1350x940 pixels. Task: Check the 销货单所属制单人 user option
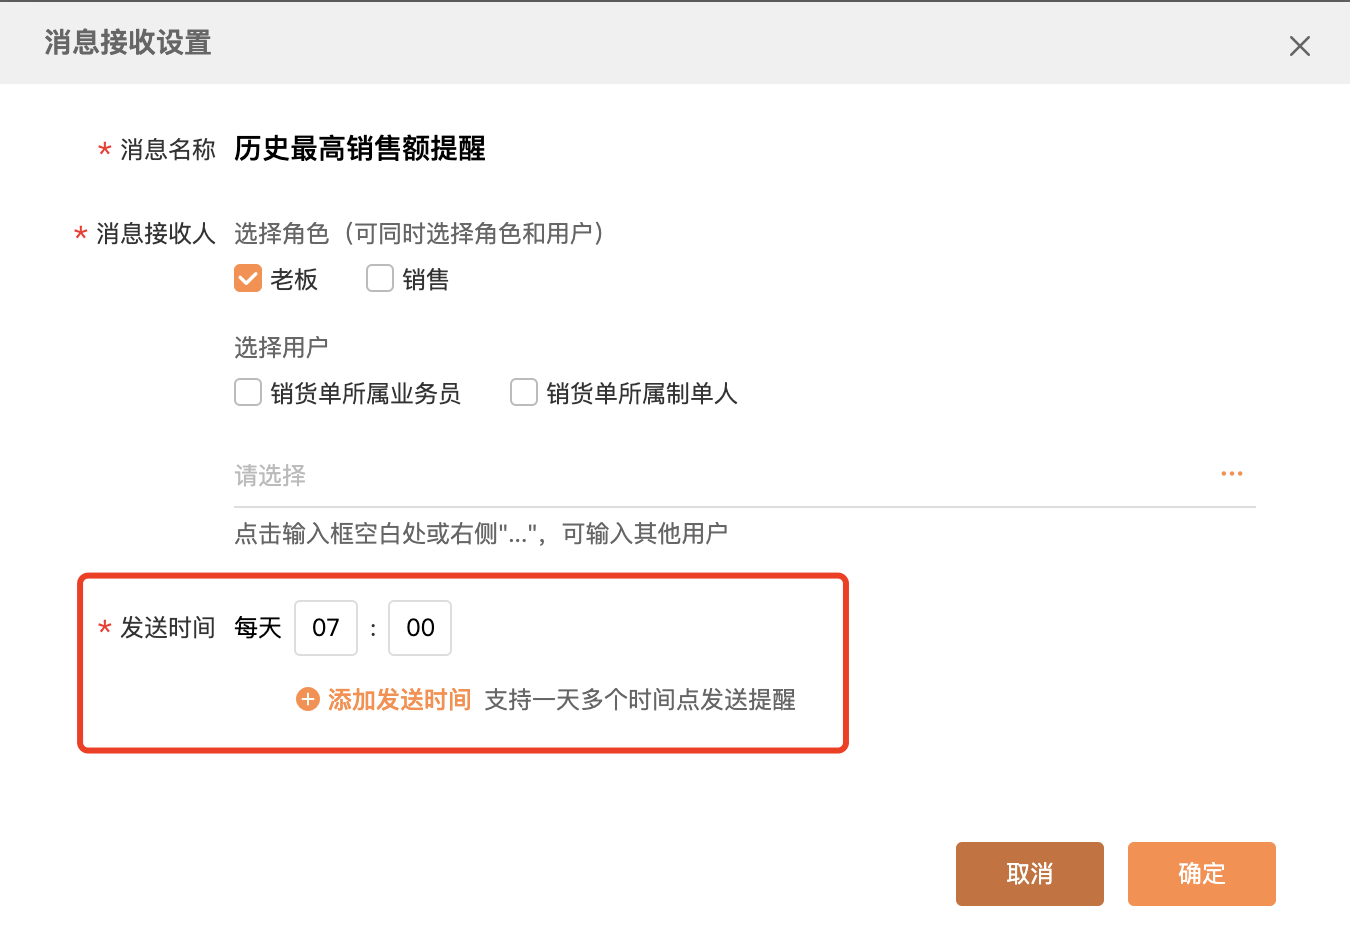(523, 392)
